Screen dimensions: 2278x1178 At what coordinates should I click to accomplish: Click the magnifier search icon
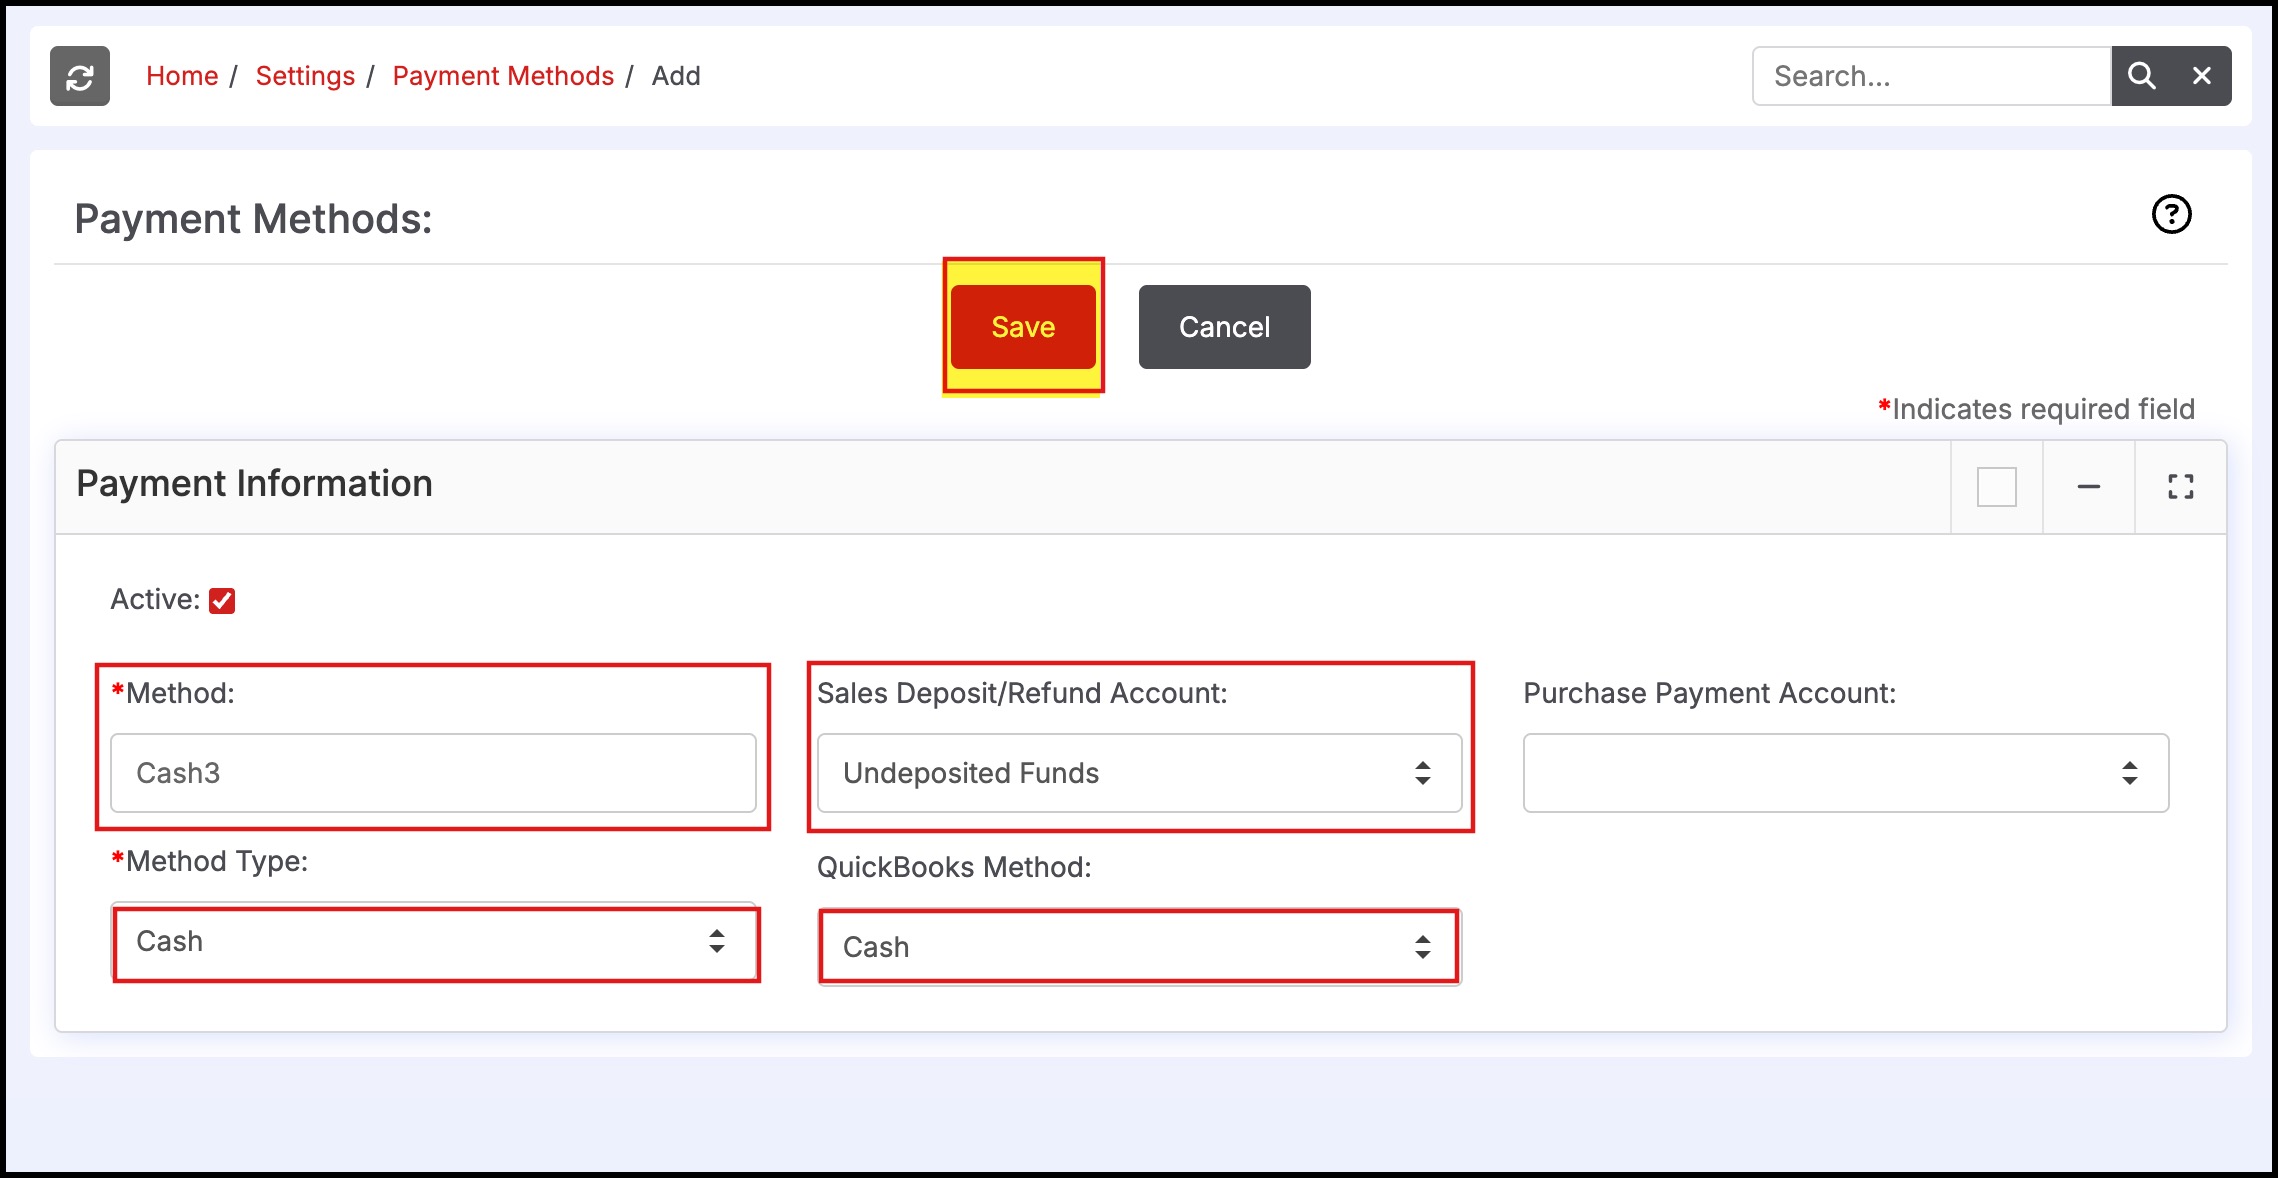tap(2141, 76)
